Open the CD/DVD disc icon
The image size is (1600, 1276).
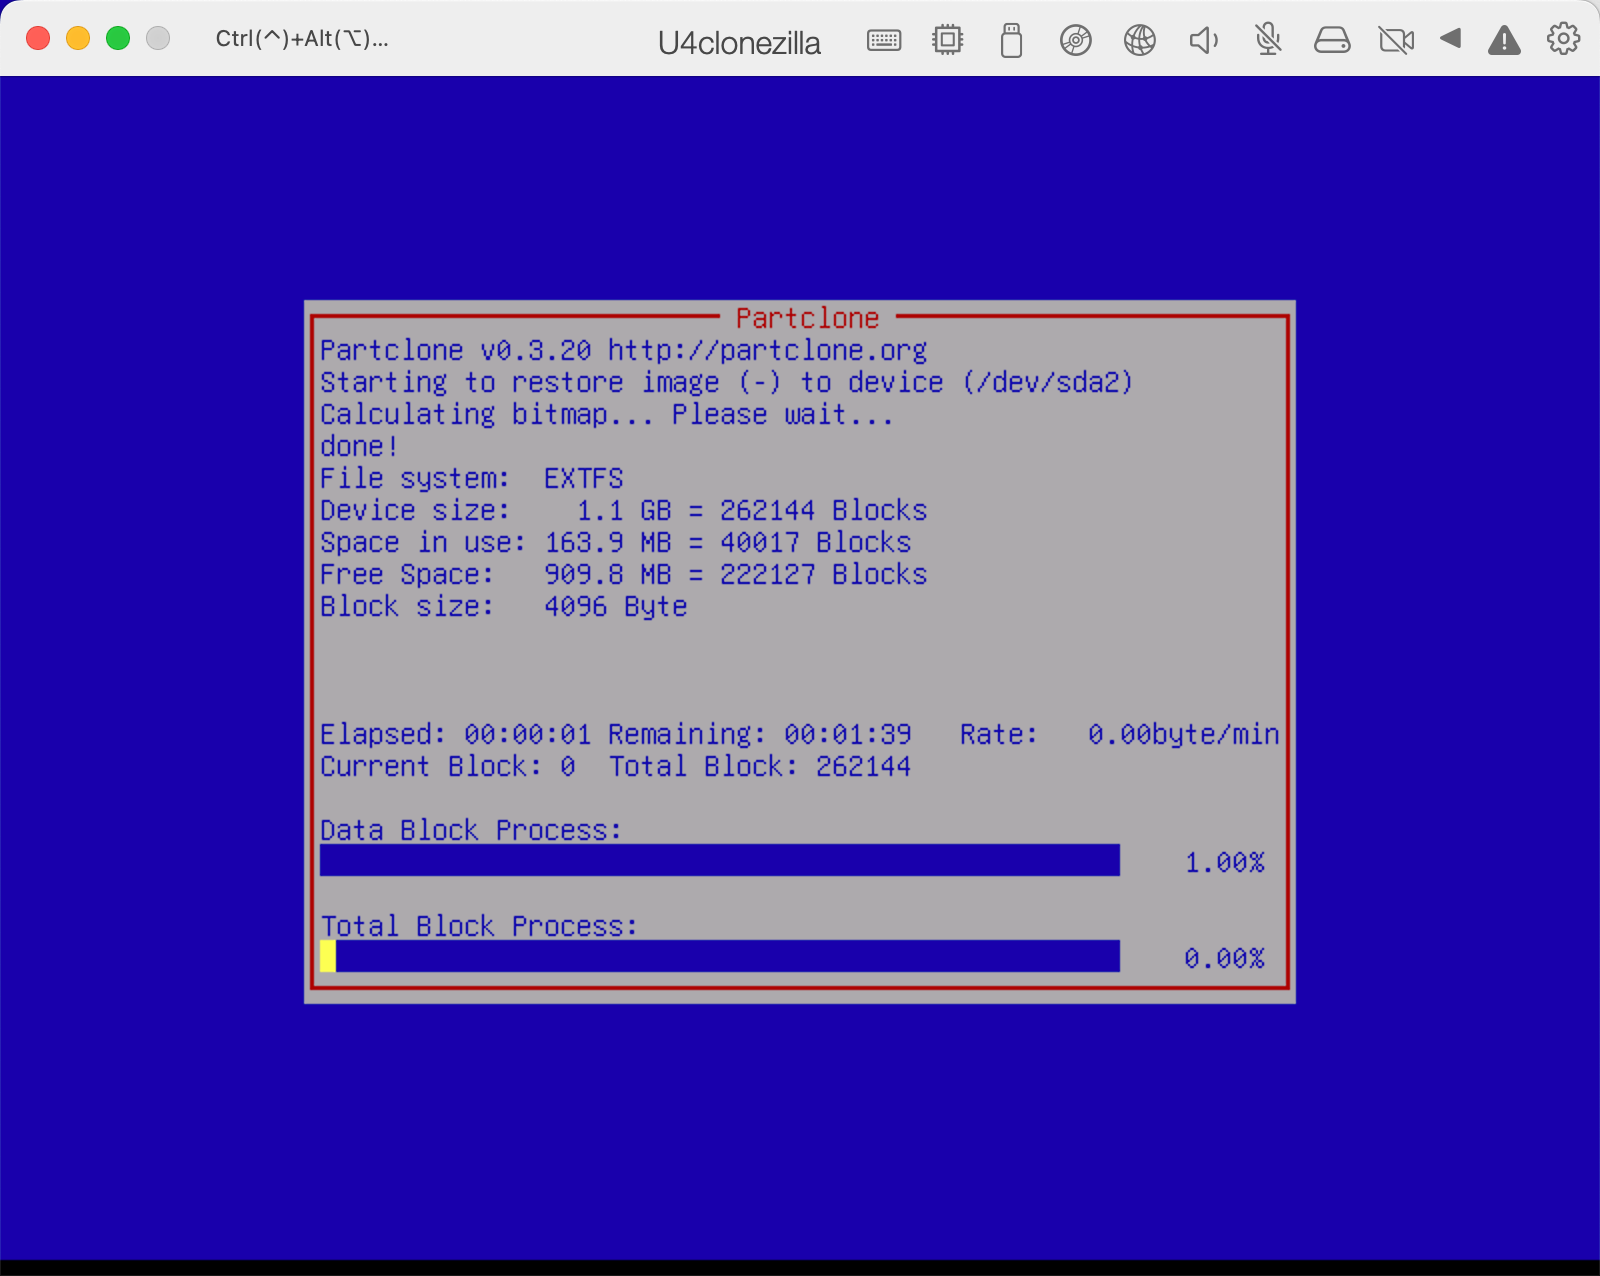coord(1075,40)
